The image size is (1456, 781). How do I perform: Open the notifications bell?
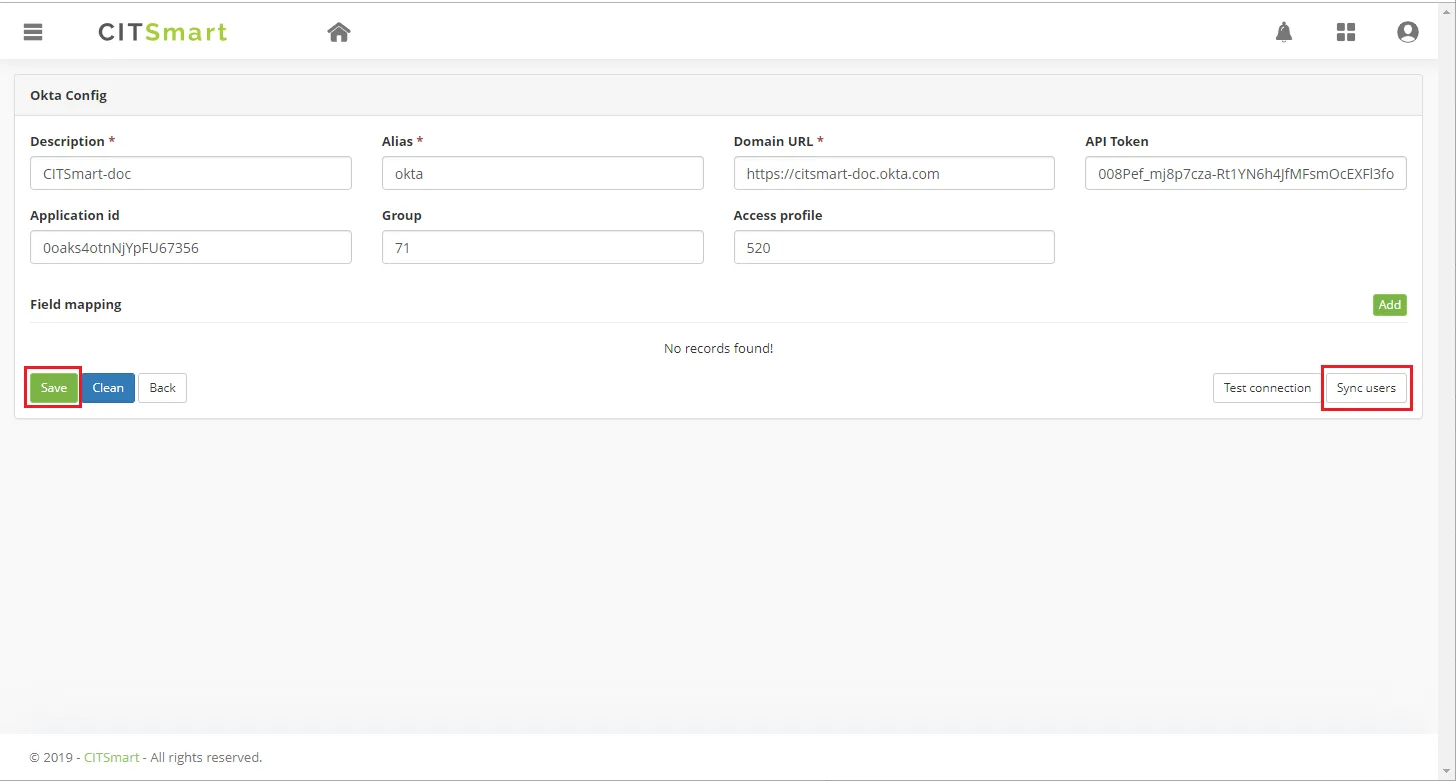coord(1284,32)
